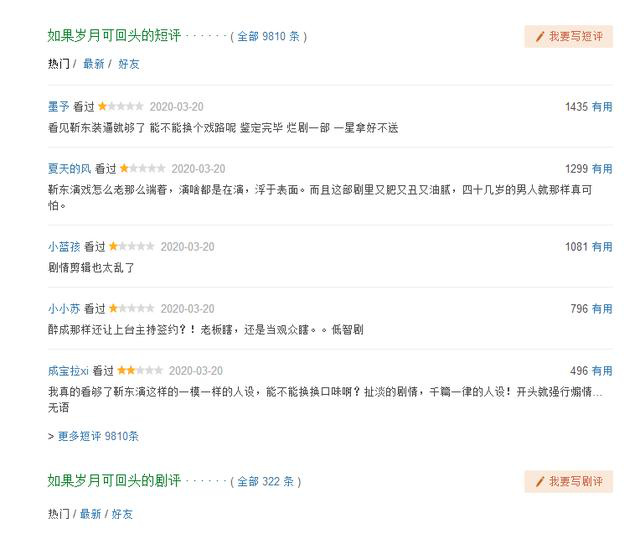
Task: Expand 更多短评 9810条 link
Action: [x=98, y=436]
